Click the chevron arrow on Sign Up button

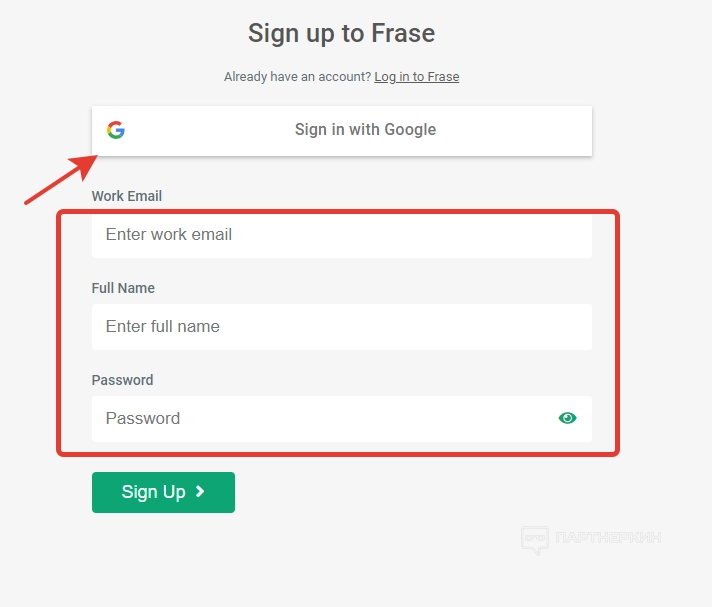201,491
